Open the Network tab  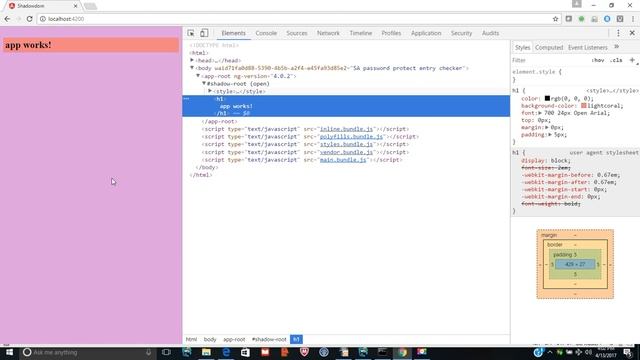pyautogui.click(x=328, y=33)
